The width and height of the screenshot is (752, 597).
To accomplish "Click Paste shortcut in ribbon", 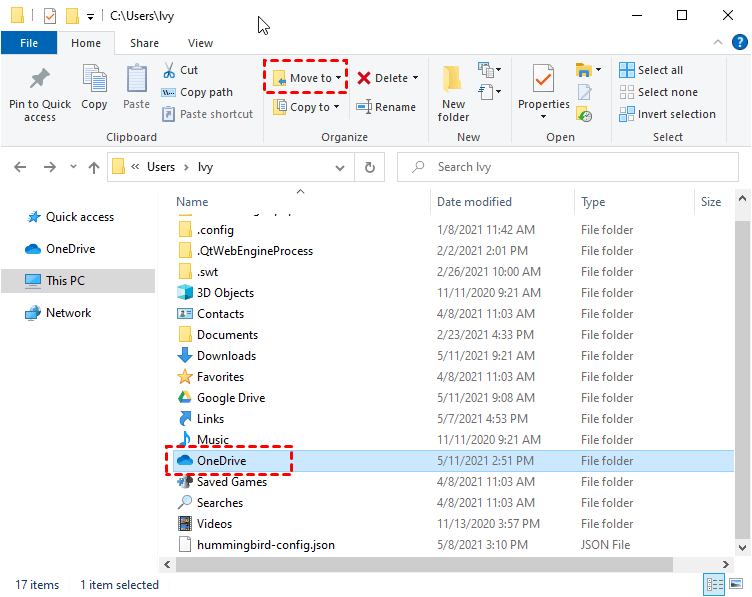I will coord(207,114).
